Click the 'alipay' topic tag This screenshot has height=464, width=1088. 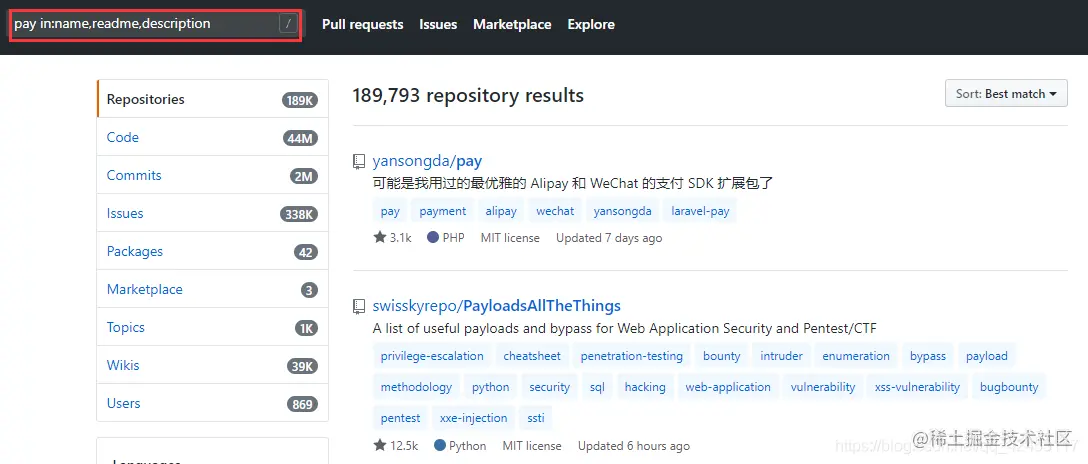[x=501, y=212]
